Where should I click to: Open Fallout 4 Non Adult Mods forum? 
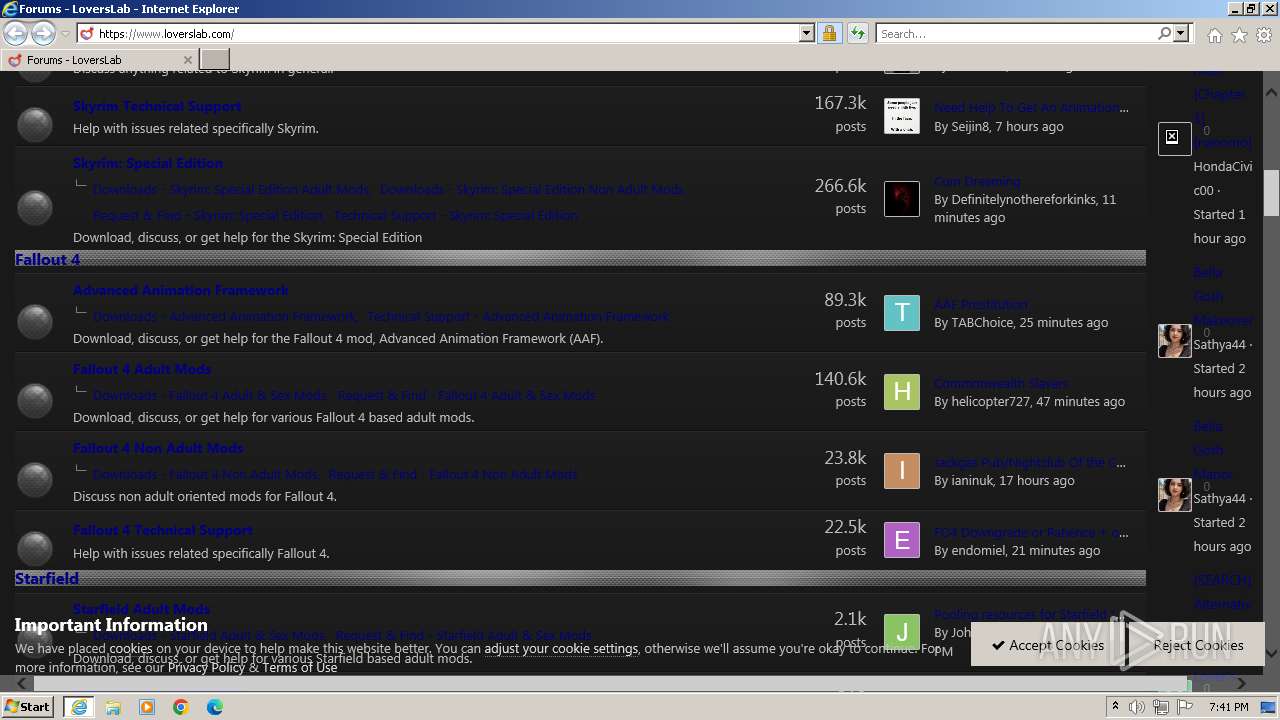click(x=158, y=448)
